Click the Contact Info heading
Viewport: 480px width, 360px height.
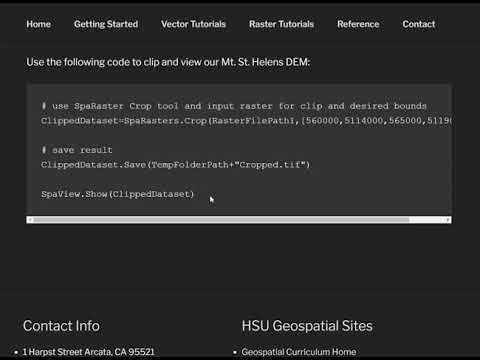pyautogui.click(x=61, y=326)
